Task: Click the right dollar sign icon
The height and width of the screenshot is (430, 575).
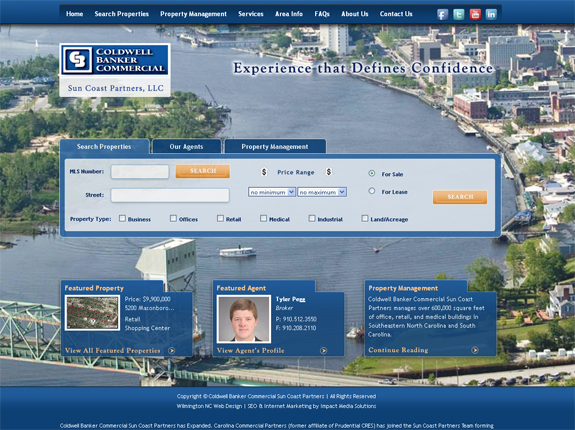Action: click(329, 172)
